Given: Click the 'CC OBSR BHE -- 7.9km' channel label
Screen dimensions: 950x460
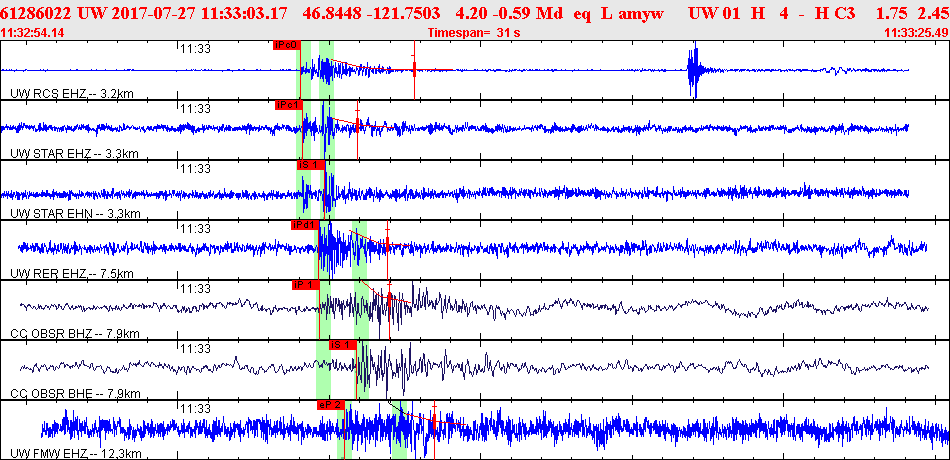Looking at the screenshot, I should tap(75, 393).
